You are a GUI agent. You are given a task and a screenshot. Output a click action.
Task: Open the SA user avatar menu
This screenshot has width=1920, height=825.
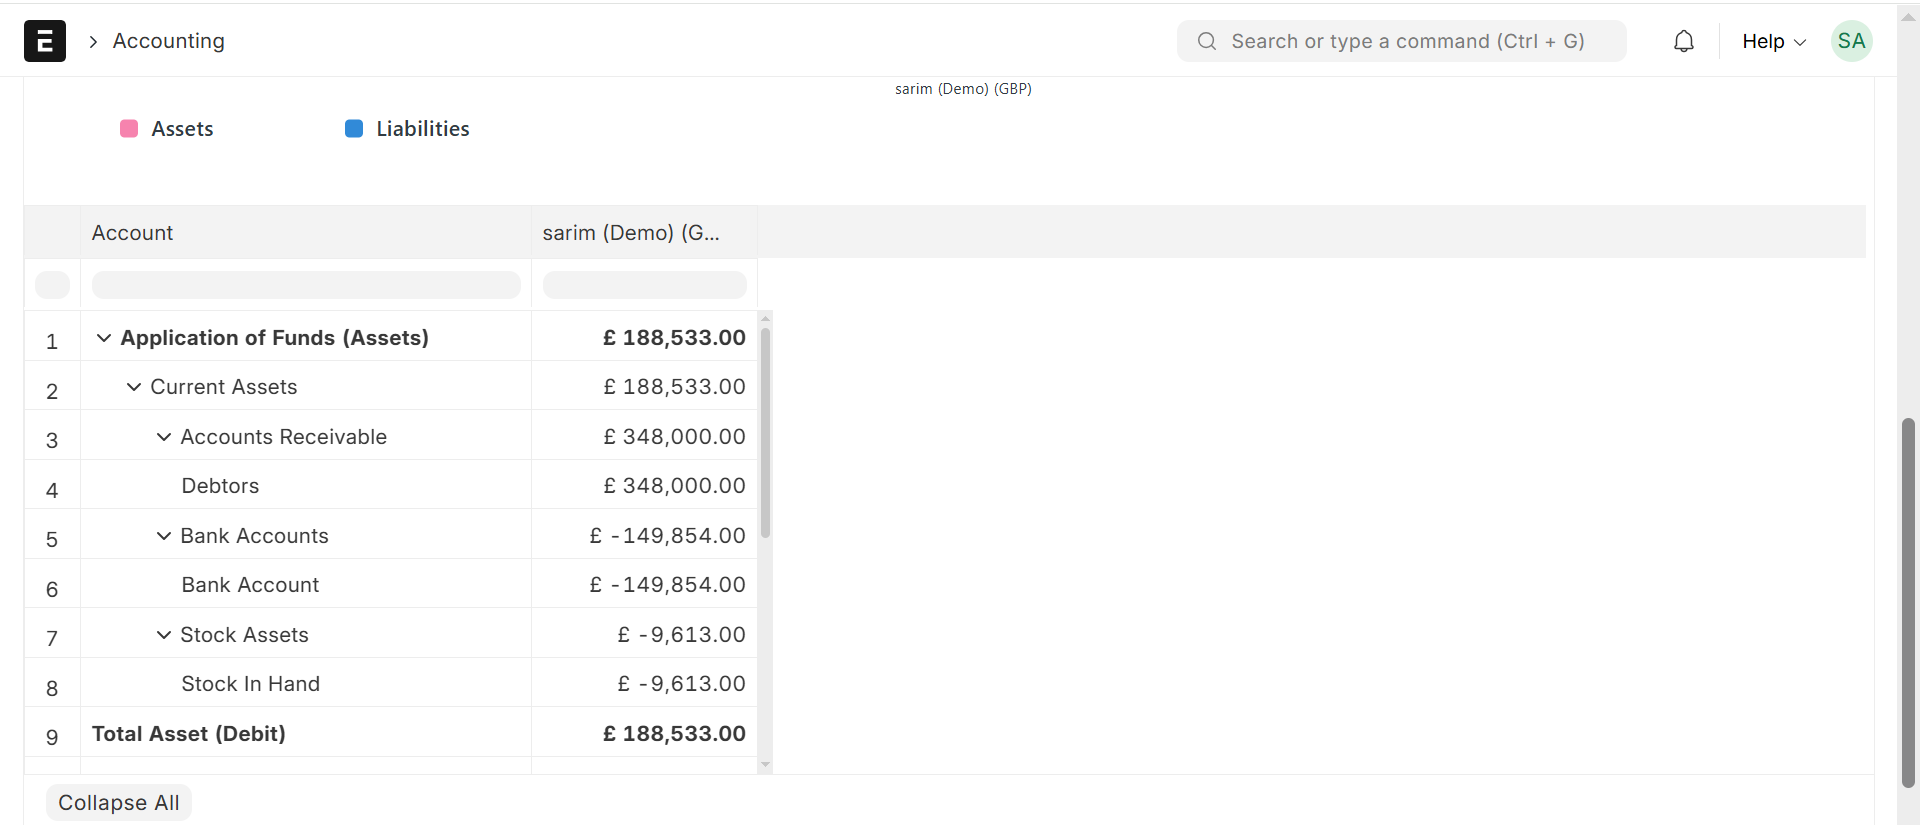click(x=1851, y=41)
